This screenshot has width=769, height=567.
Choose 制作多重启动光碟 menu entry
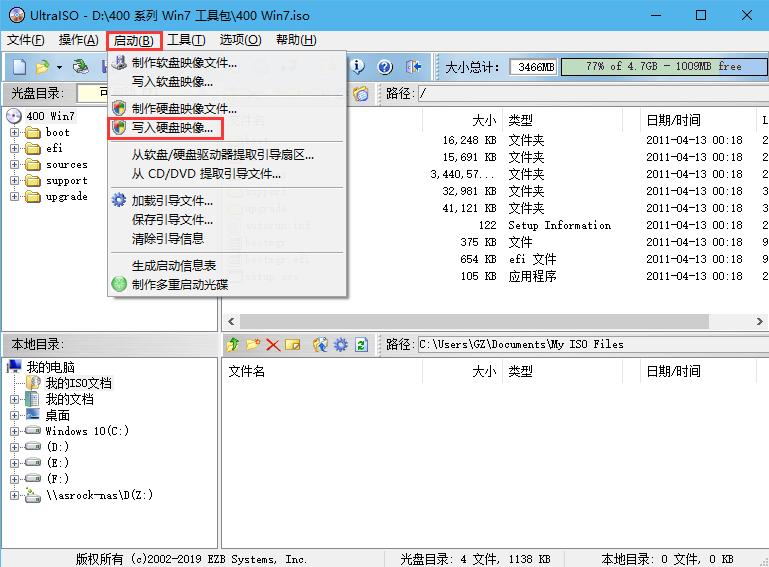pos(227,284)
